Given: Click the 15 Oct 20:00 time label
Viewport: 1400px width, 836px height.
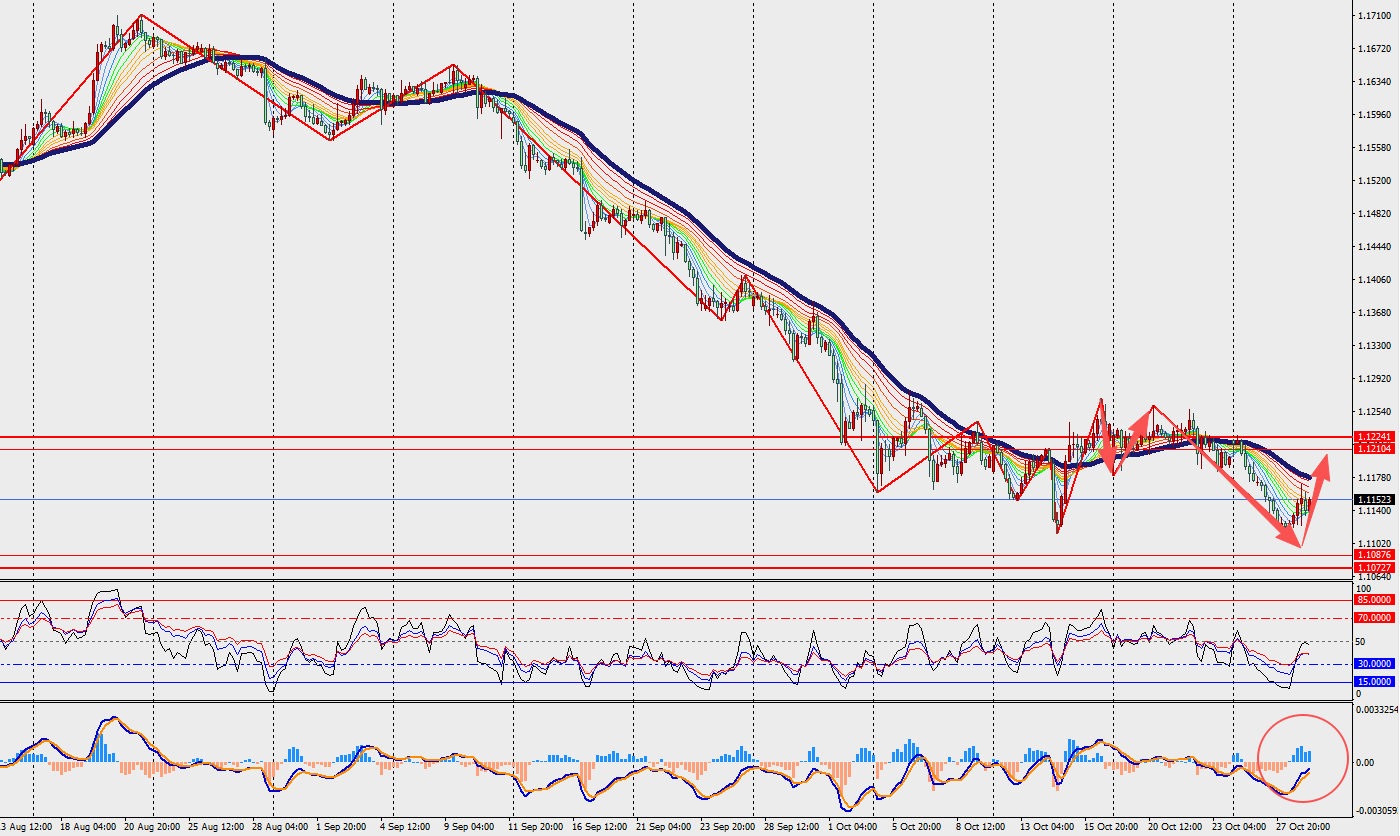Looking at the screenshot, I should (x=1110, y=827).
